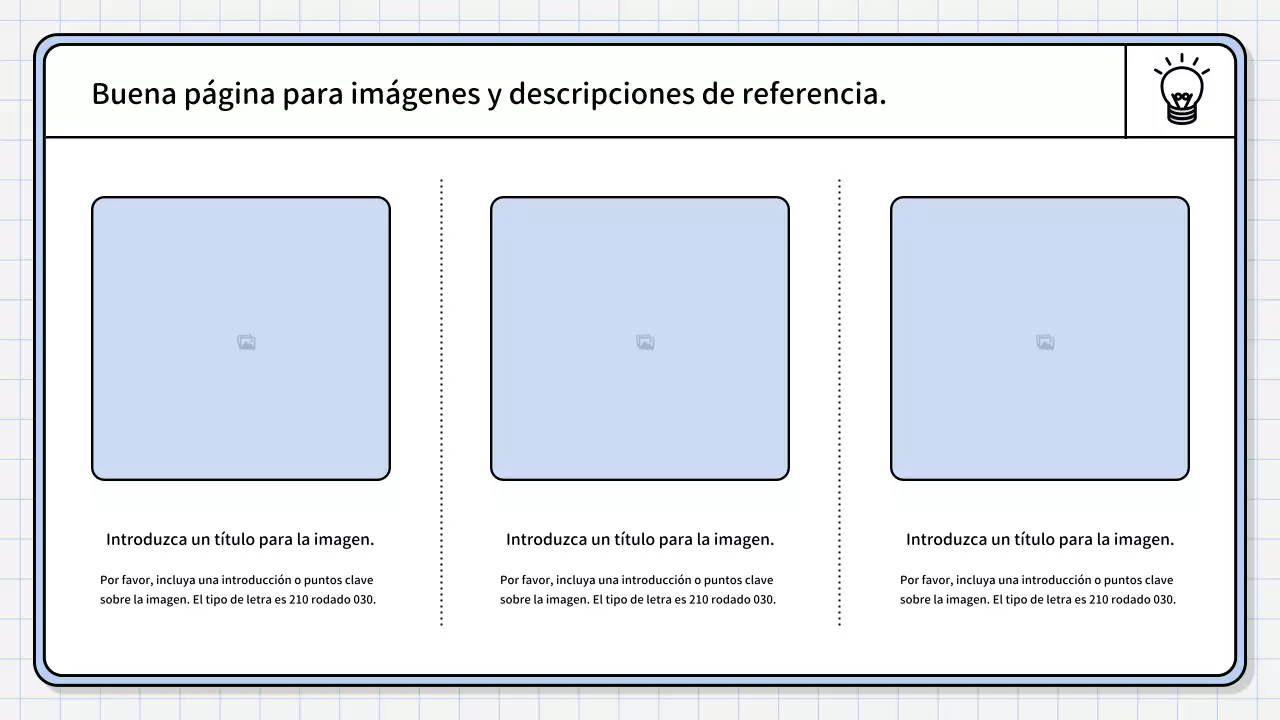This screenshot has width=1280, height=720.
Task: Click the title text of the third card
Action: point(1041,538)
